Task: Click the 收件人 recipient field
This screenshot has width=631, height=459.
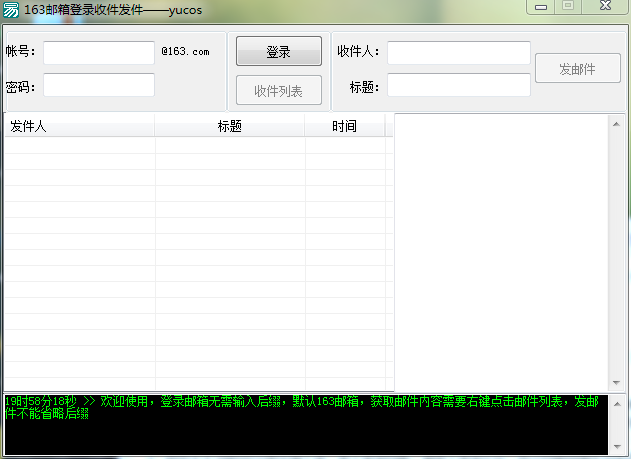Action: pyautogui.click(x=458, y=52)
